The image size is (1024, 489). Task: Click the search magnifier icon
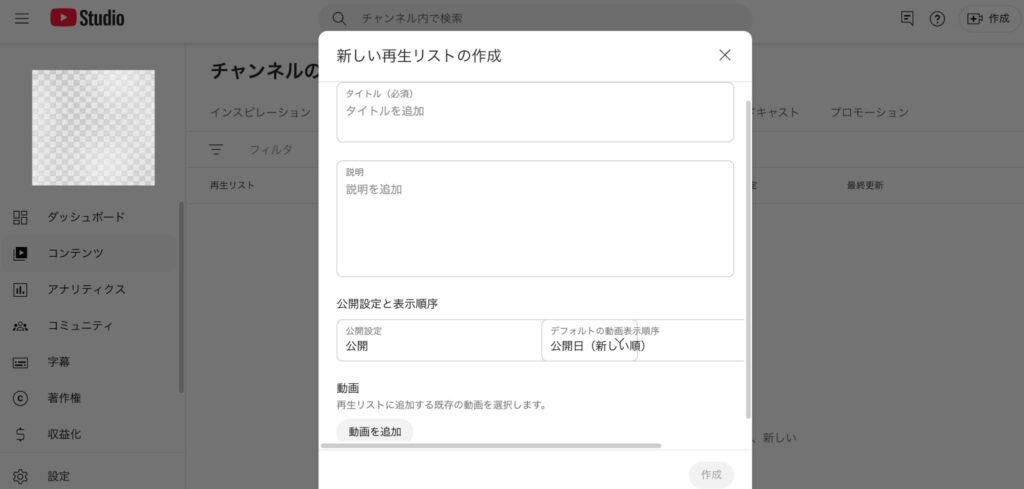pyautogui.click(x=339, y=18)
